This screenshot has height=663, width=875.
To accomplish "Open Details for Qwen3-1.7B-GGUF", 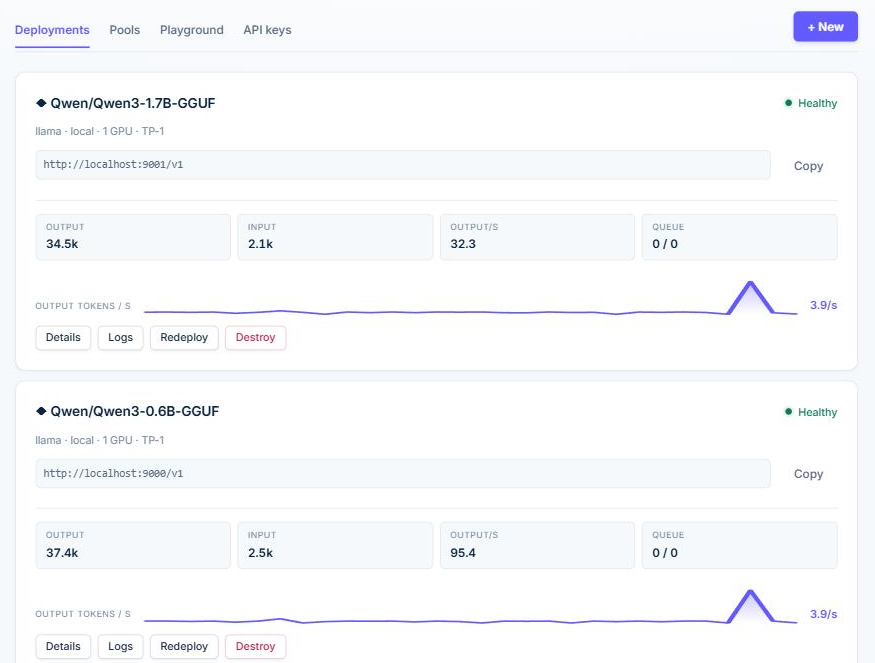I will point(63,338).
